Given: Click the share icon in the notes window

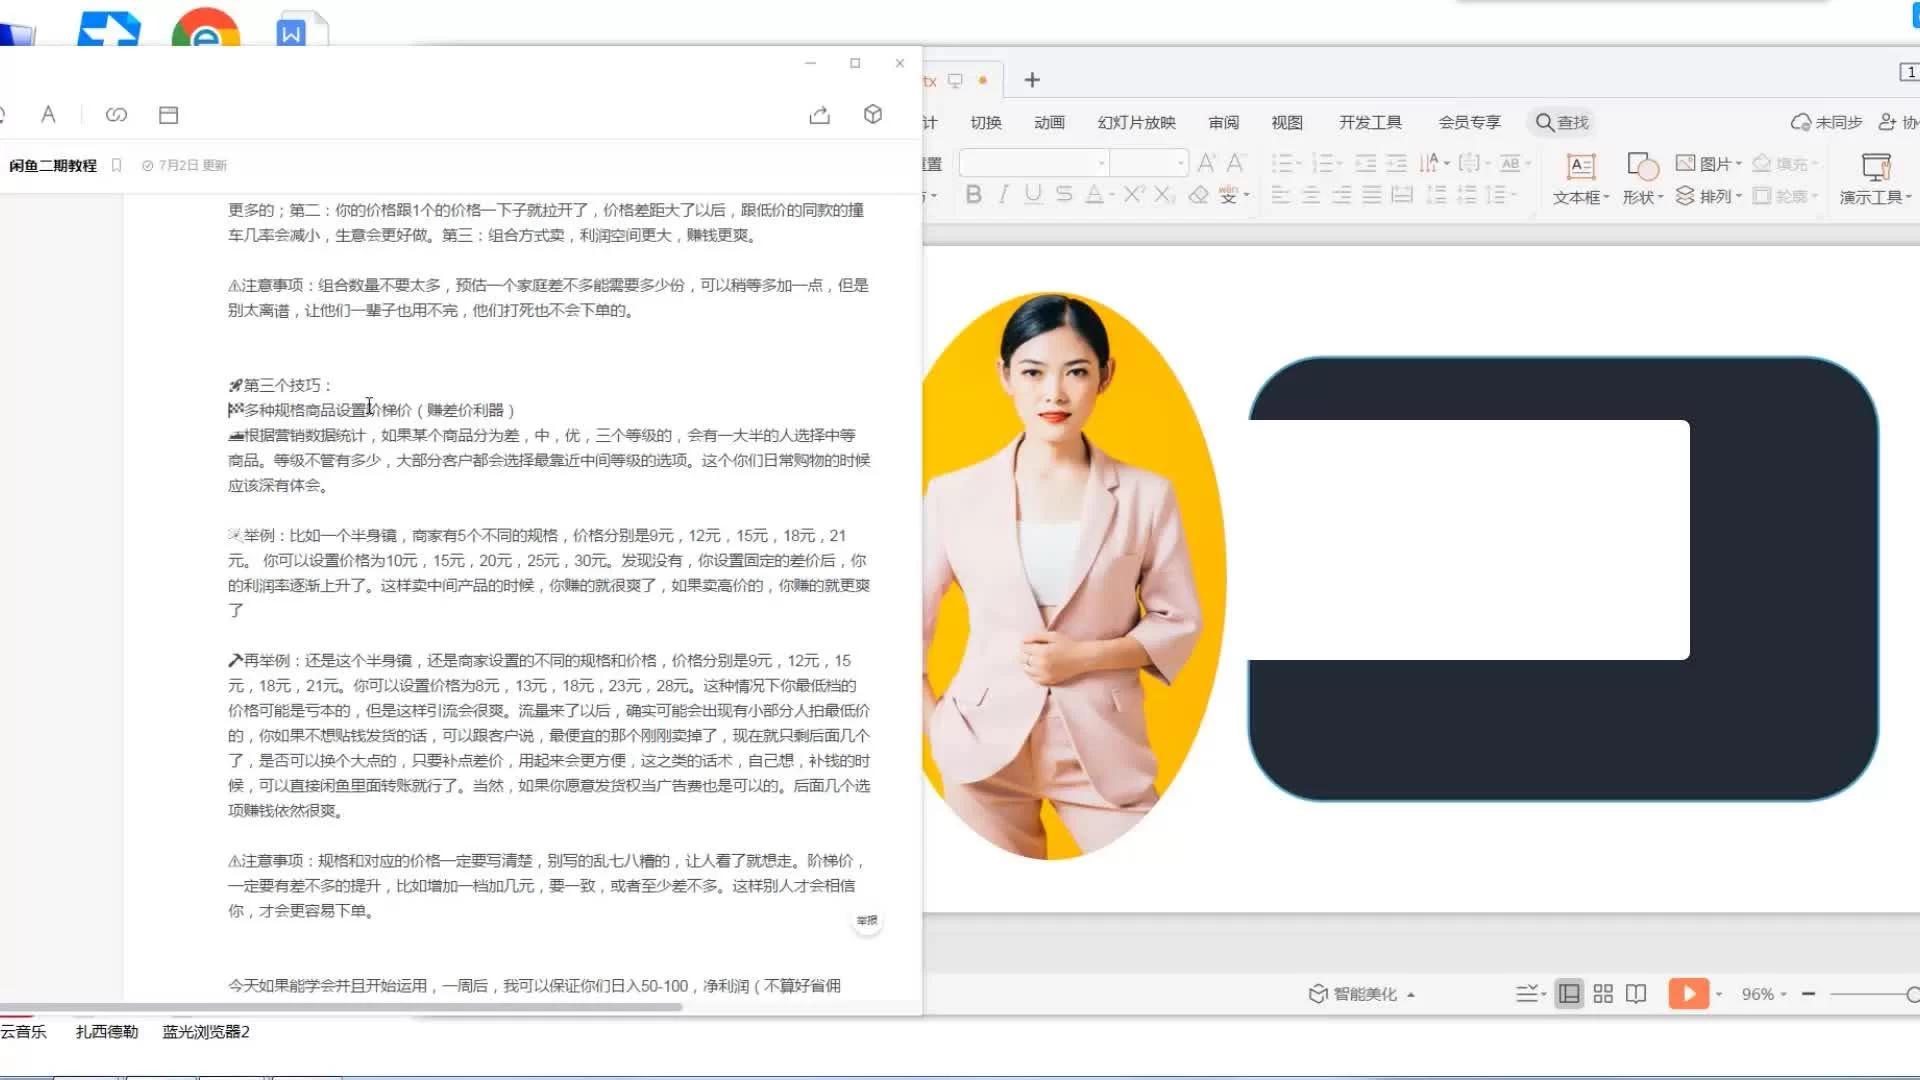Looking at the screenshot, I should [819, 115].
